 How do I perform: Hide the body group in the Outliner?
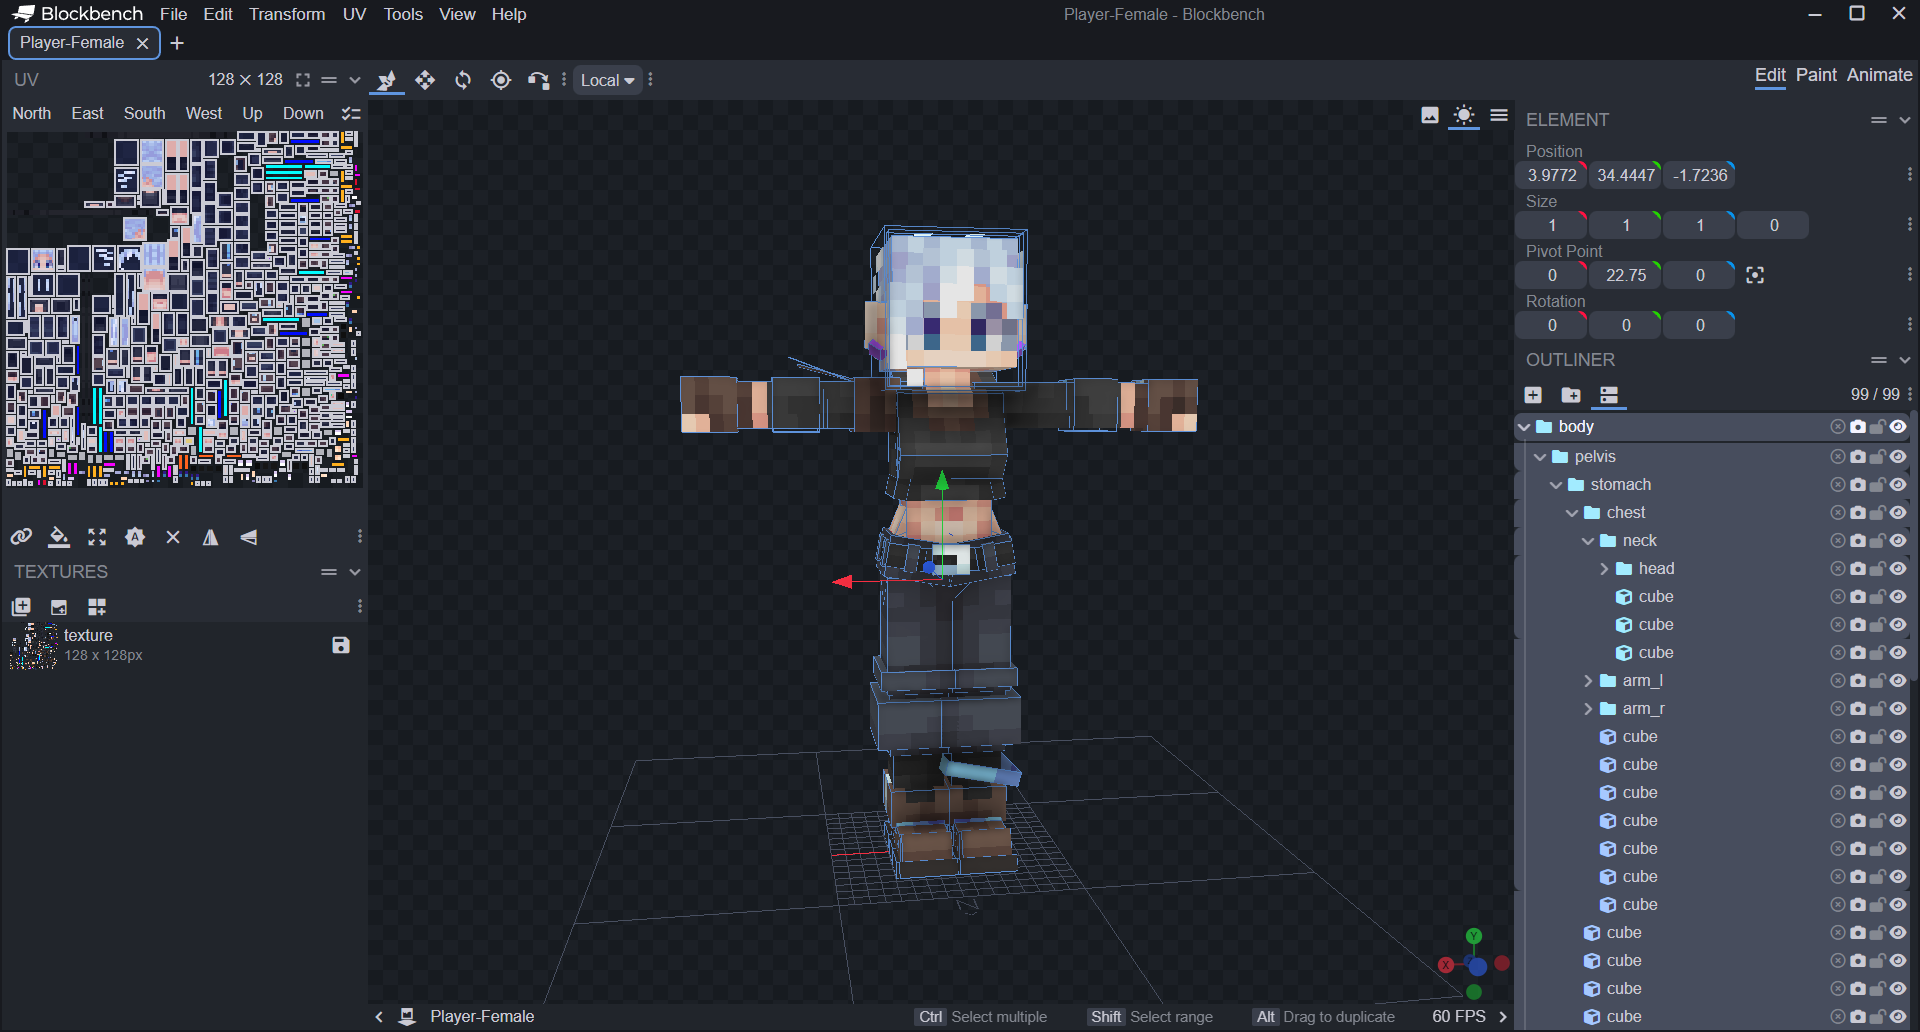[1898, 426]
